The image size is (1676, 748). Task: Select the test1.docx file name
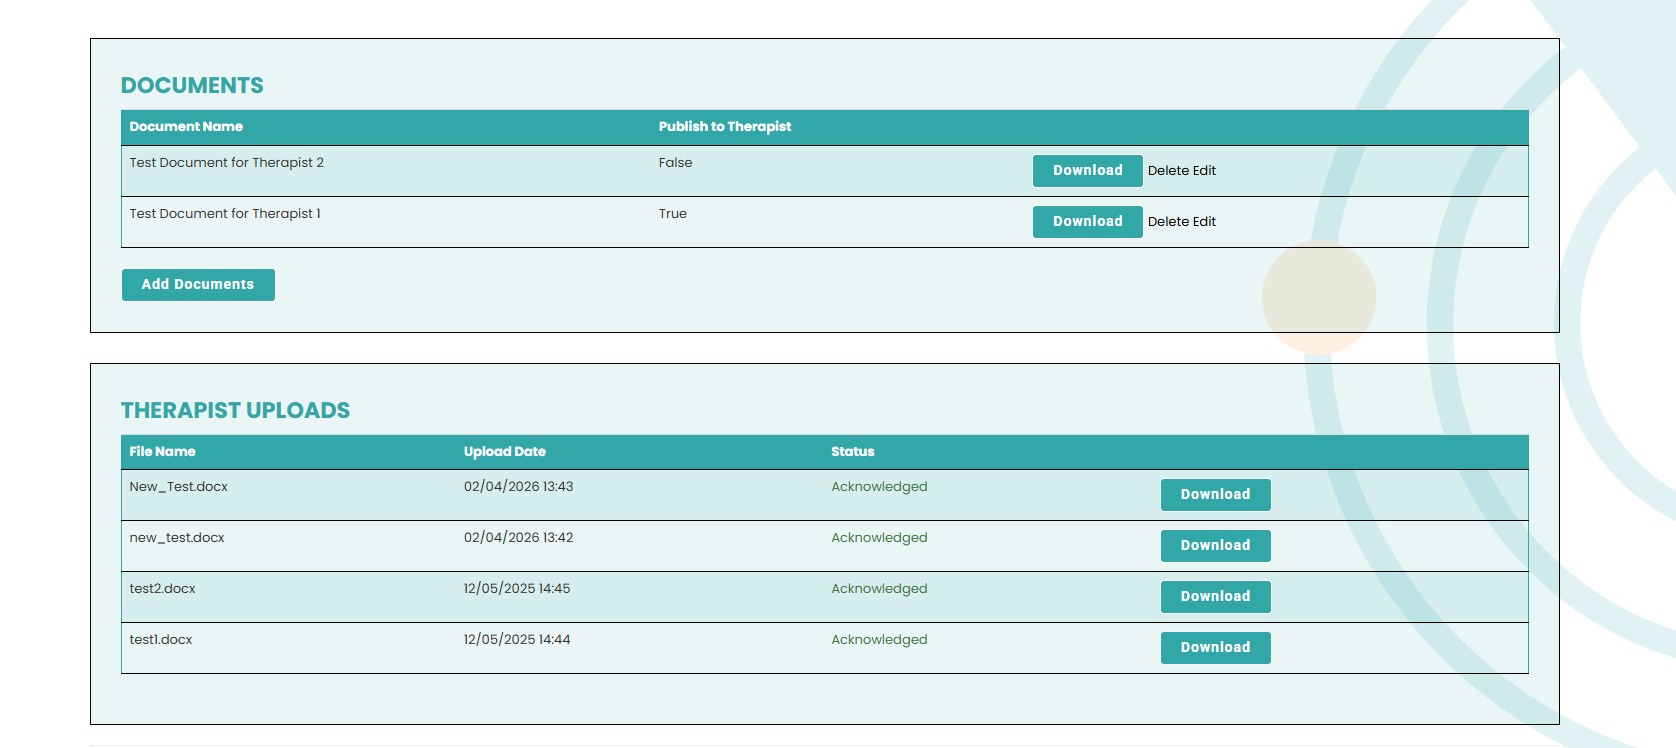tap(161, 640)
